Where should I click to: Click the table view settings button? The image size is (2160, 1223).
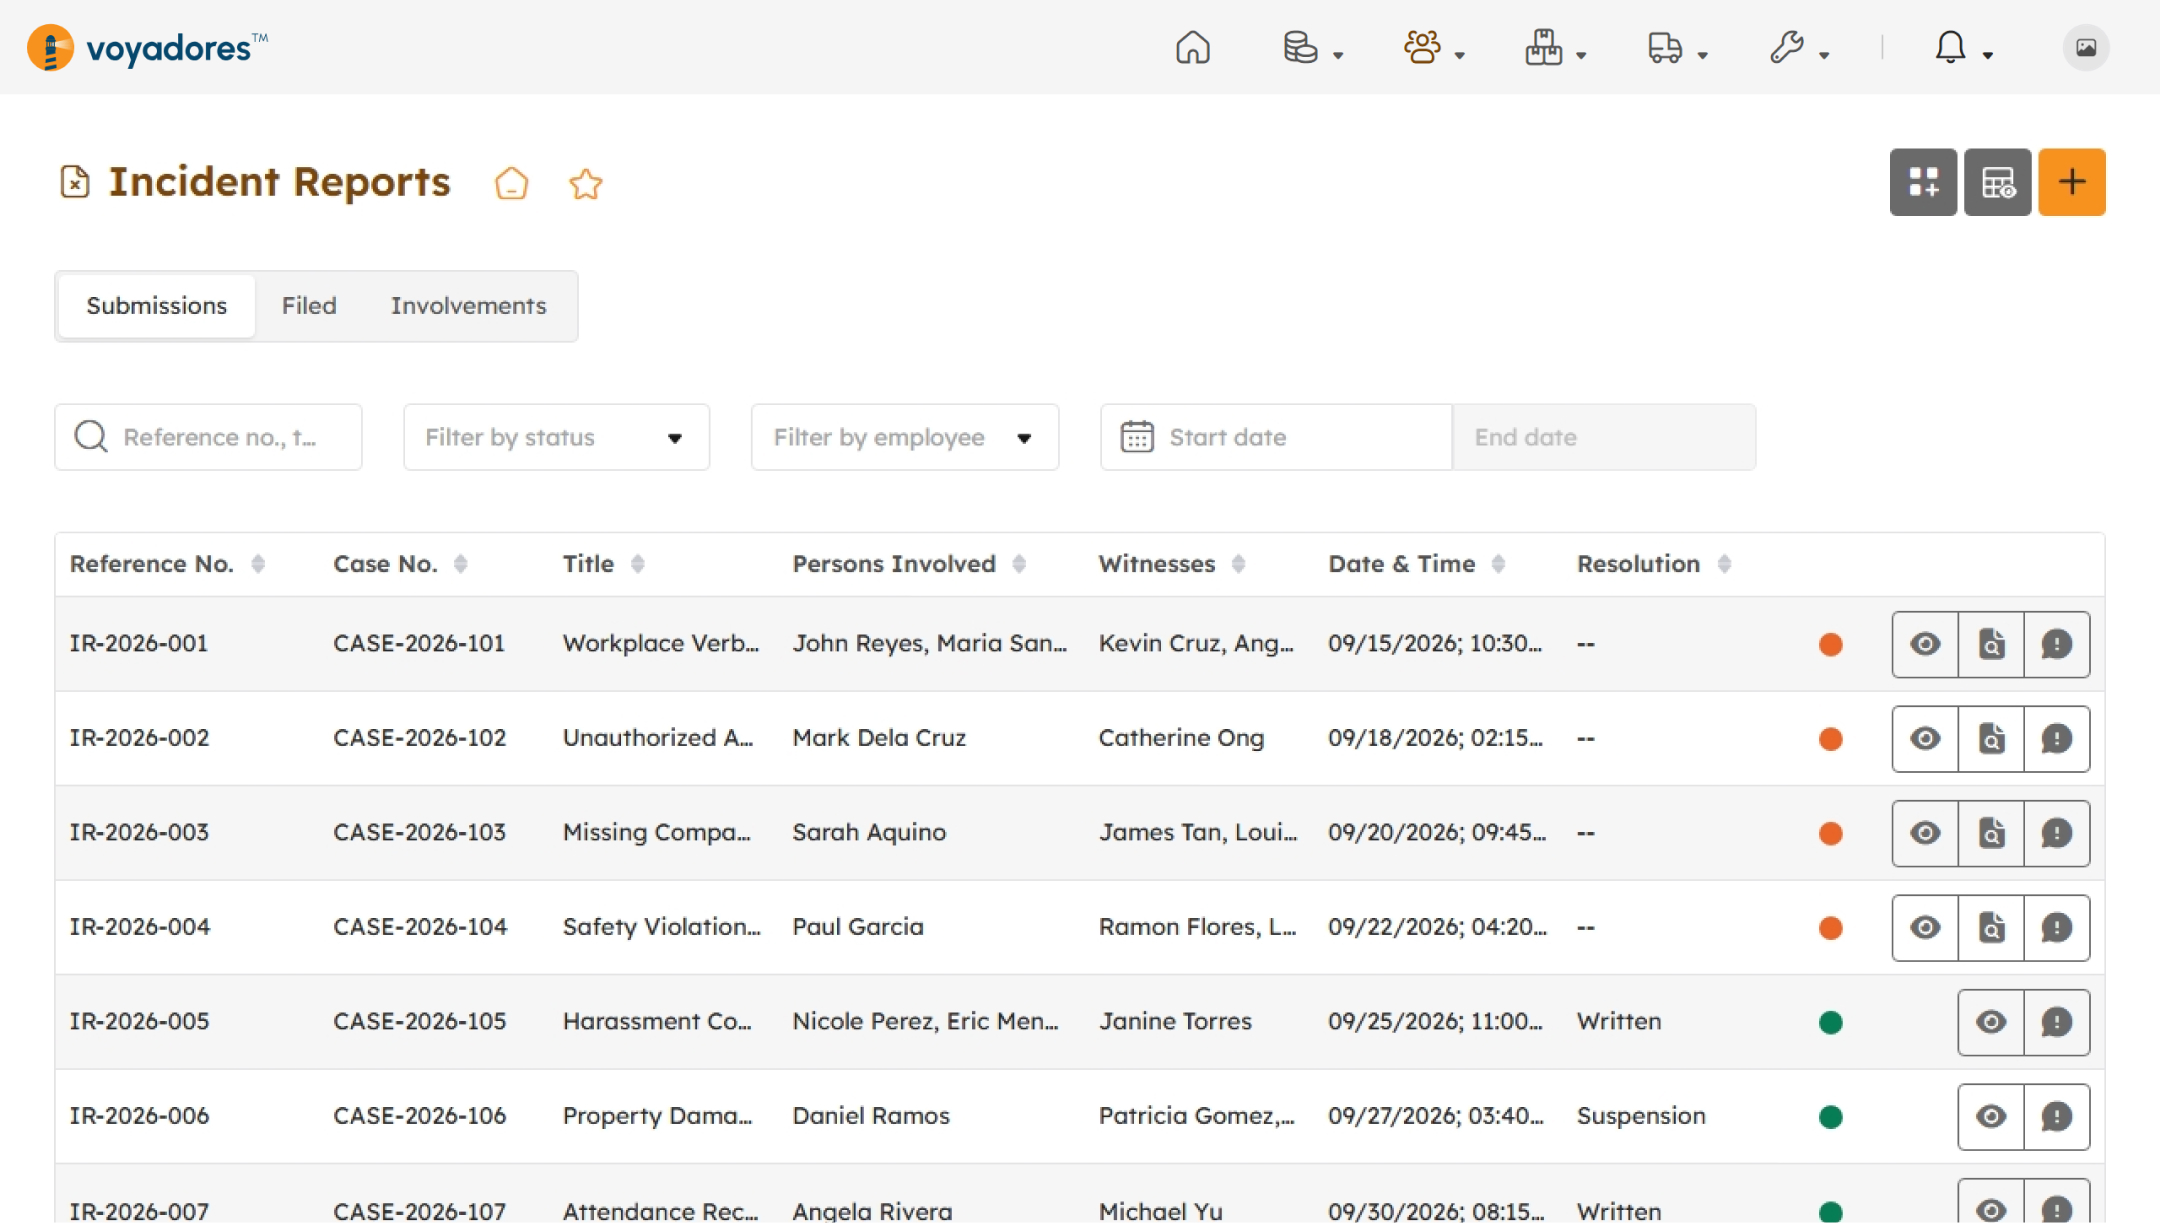click(x=1997, y=182)
